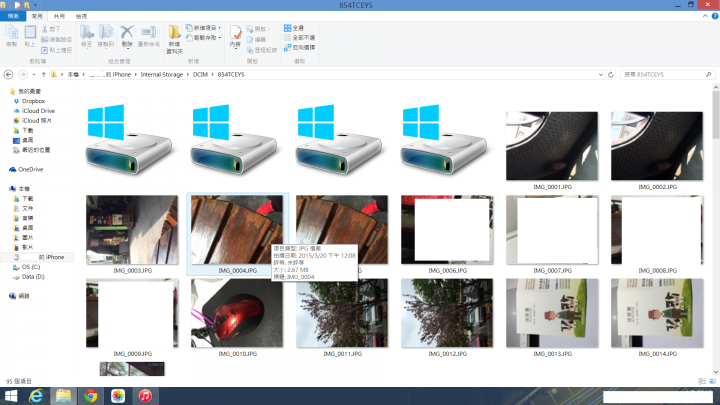Open History (歷程記錄) in the ribbon

coord(262,50)
